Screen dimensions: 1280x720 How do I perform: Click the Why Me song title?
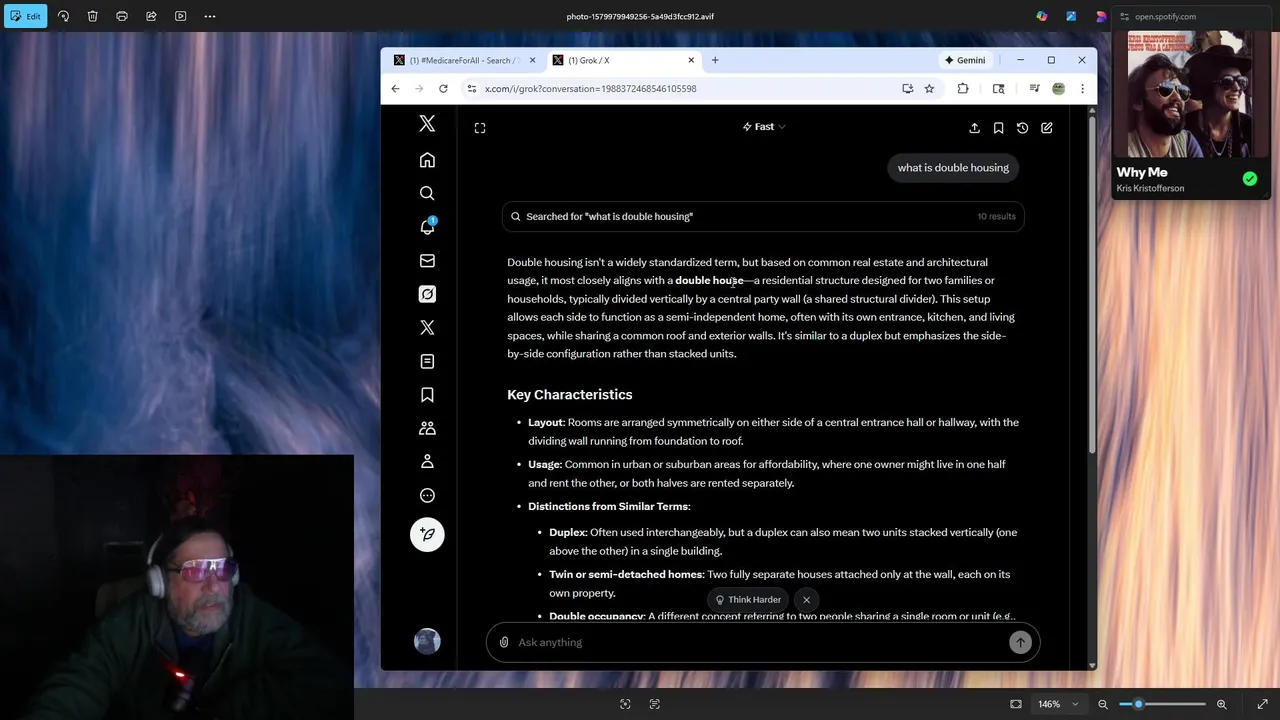point(1142,172)
